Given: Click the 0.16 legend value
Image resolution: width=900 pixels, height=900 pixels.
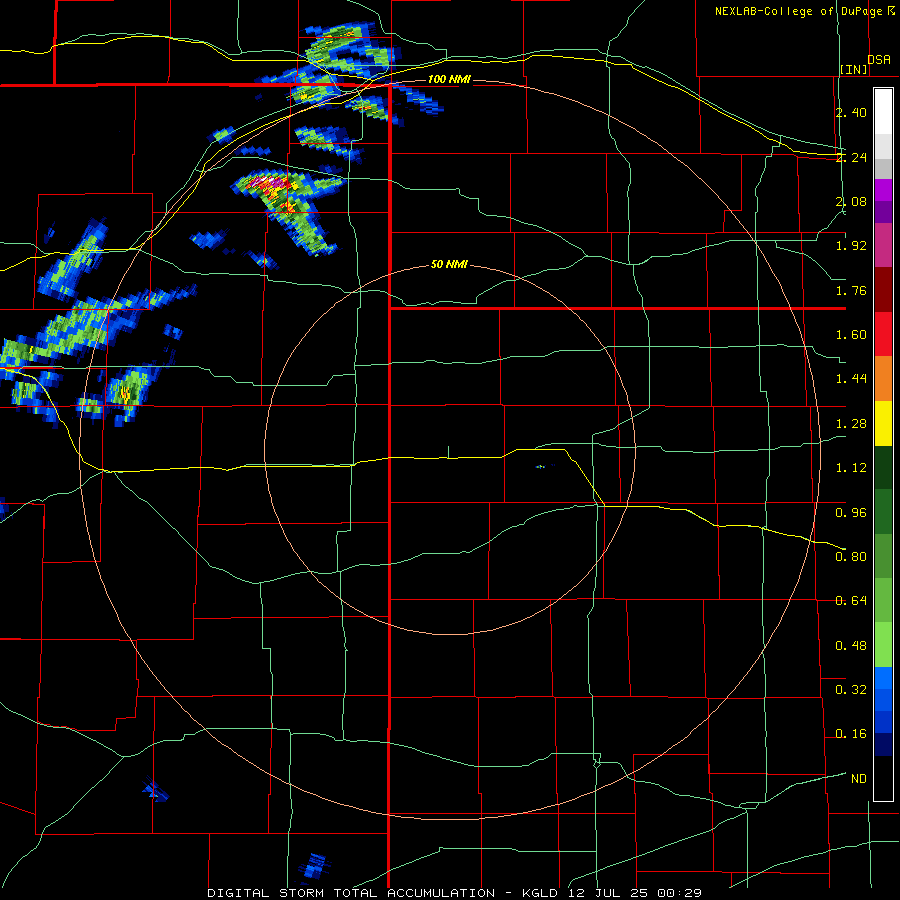Looking at the screenshot, I should pyautogui.click(x=851, y=734).
